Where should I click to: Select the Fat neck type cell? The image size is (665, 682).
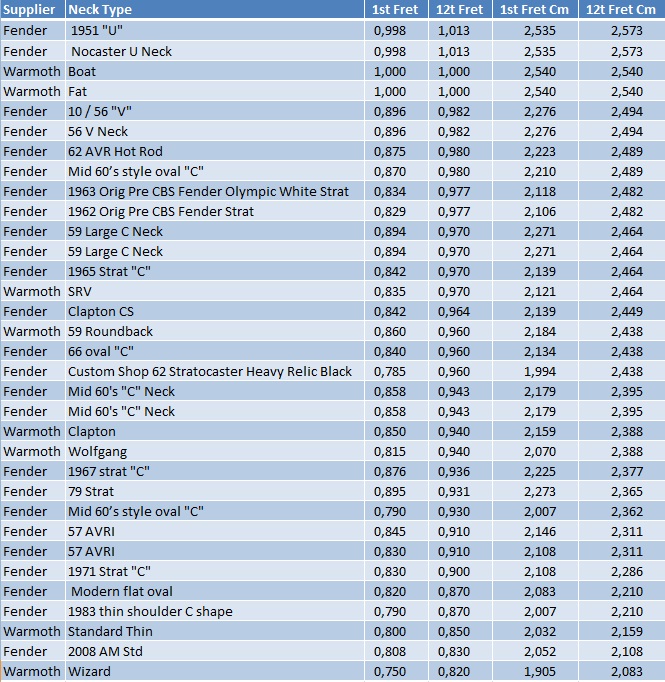215,91
